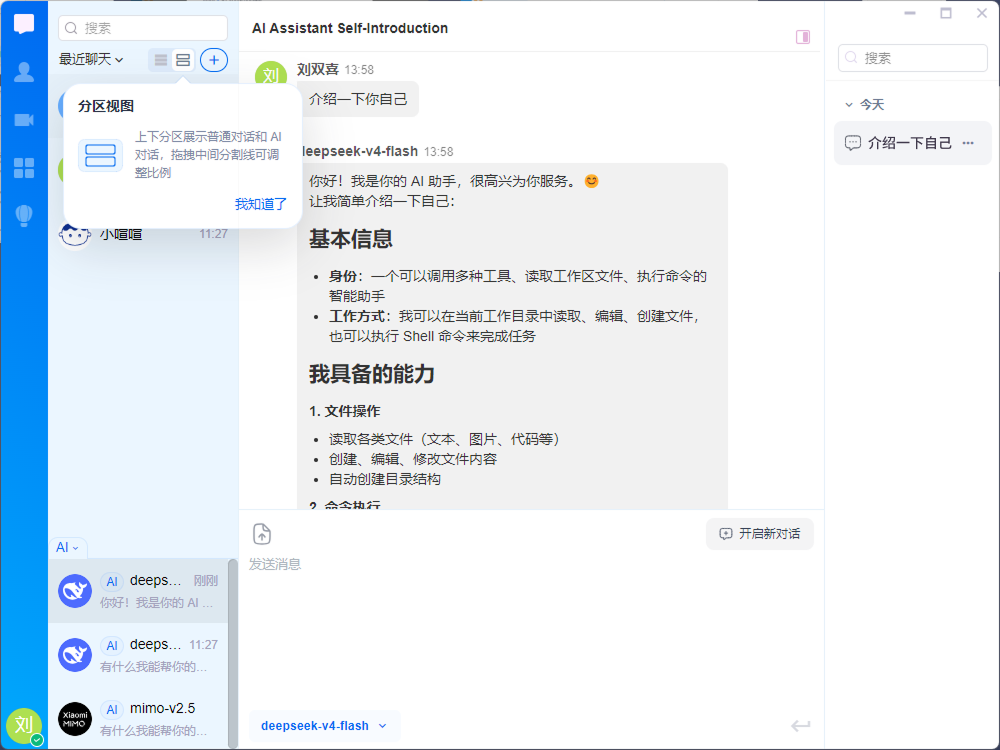Switch to the split partition view toggle
1000x750 pixels.
183,60
